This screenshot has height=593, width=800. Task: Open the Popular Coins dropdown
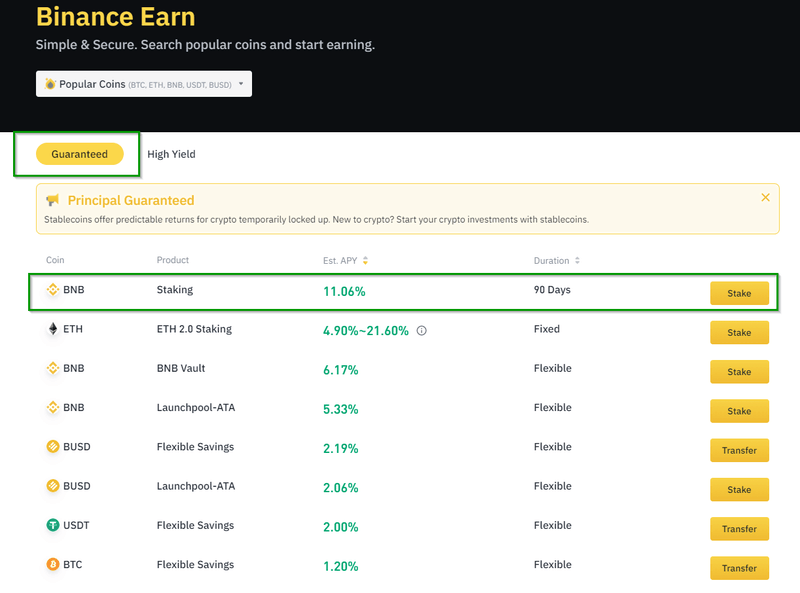144,84
